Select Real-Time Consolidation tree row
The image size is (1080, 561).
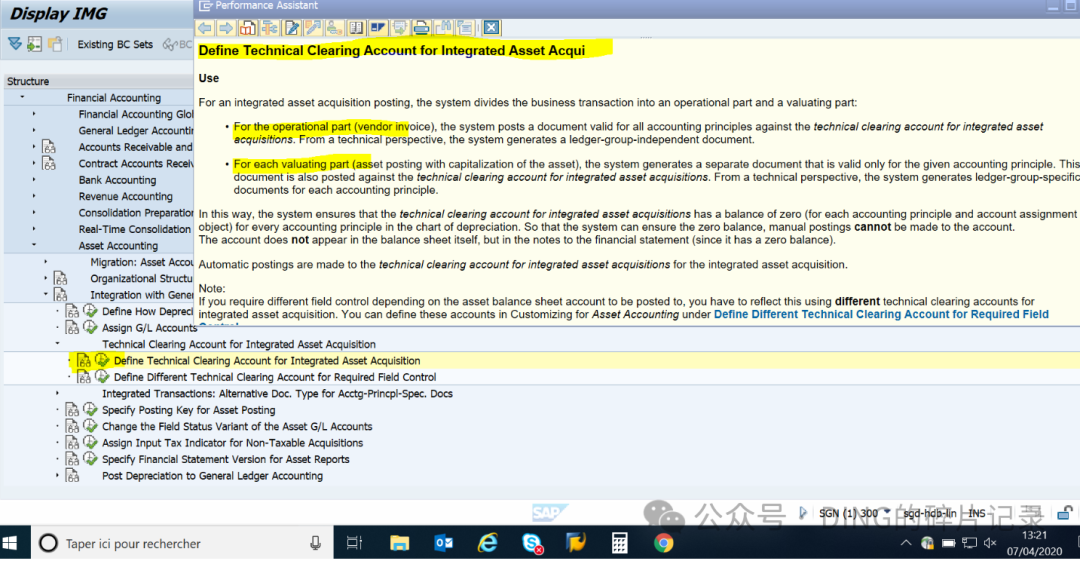134,229
